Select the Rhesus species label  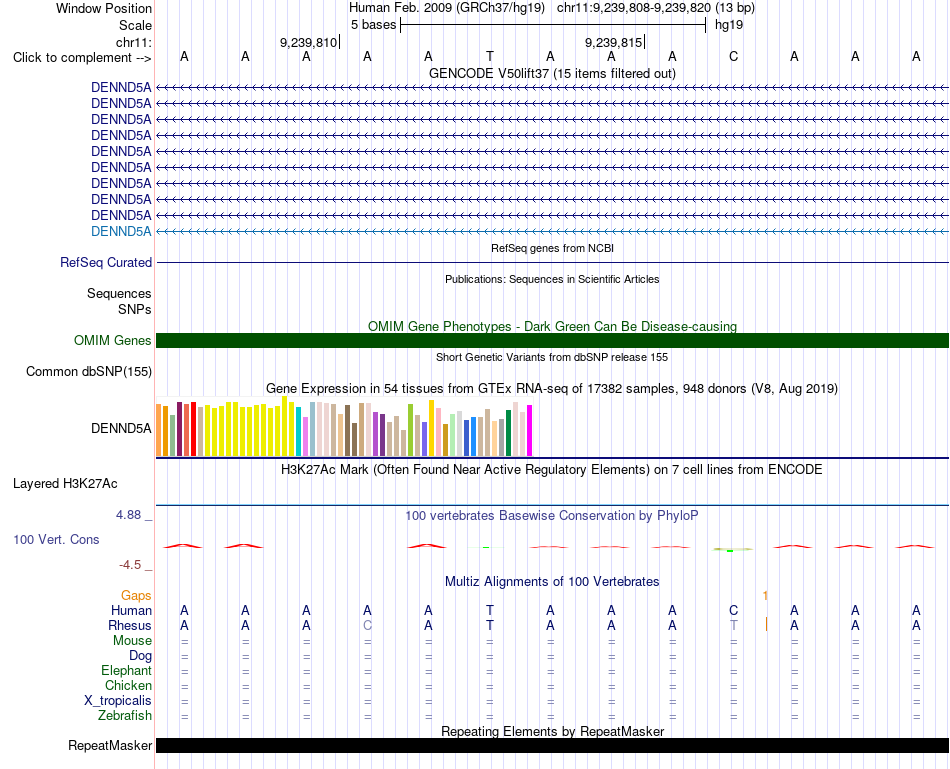(x=130, y=625)
